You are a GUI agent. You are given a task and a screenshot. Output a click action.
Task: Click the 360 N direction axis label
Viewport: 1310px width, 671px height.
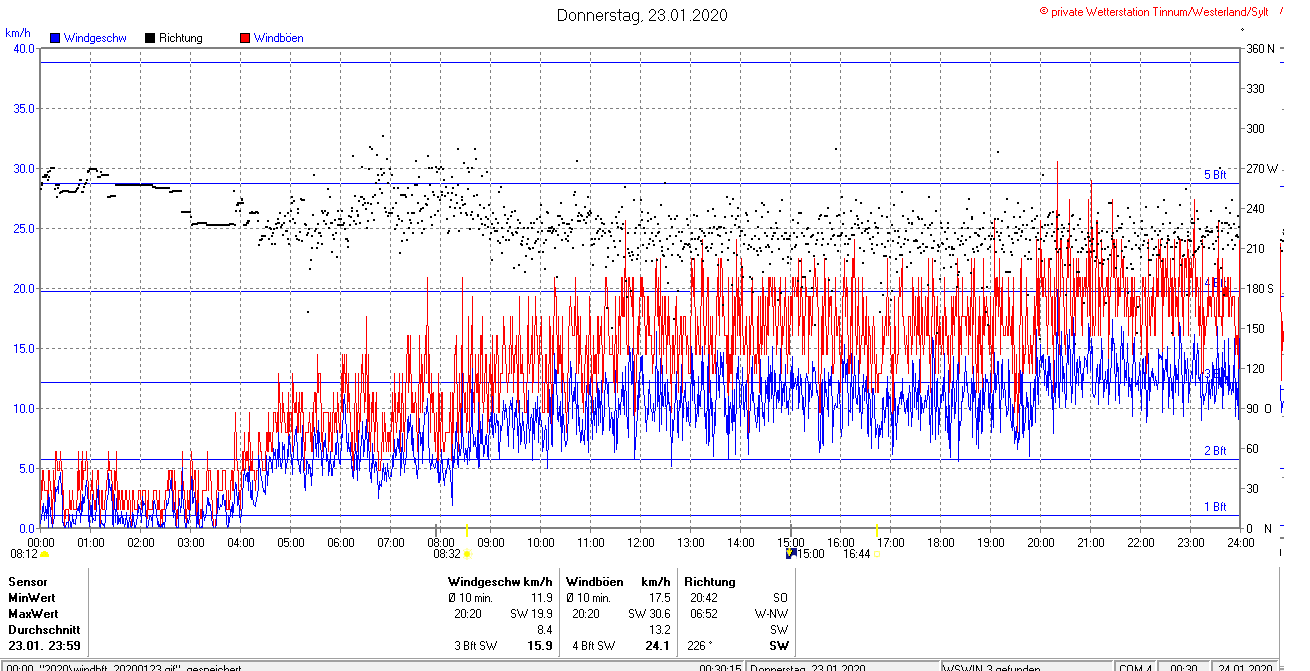pos(1260,48)
